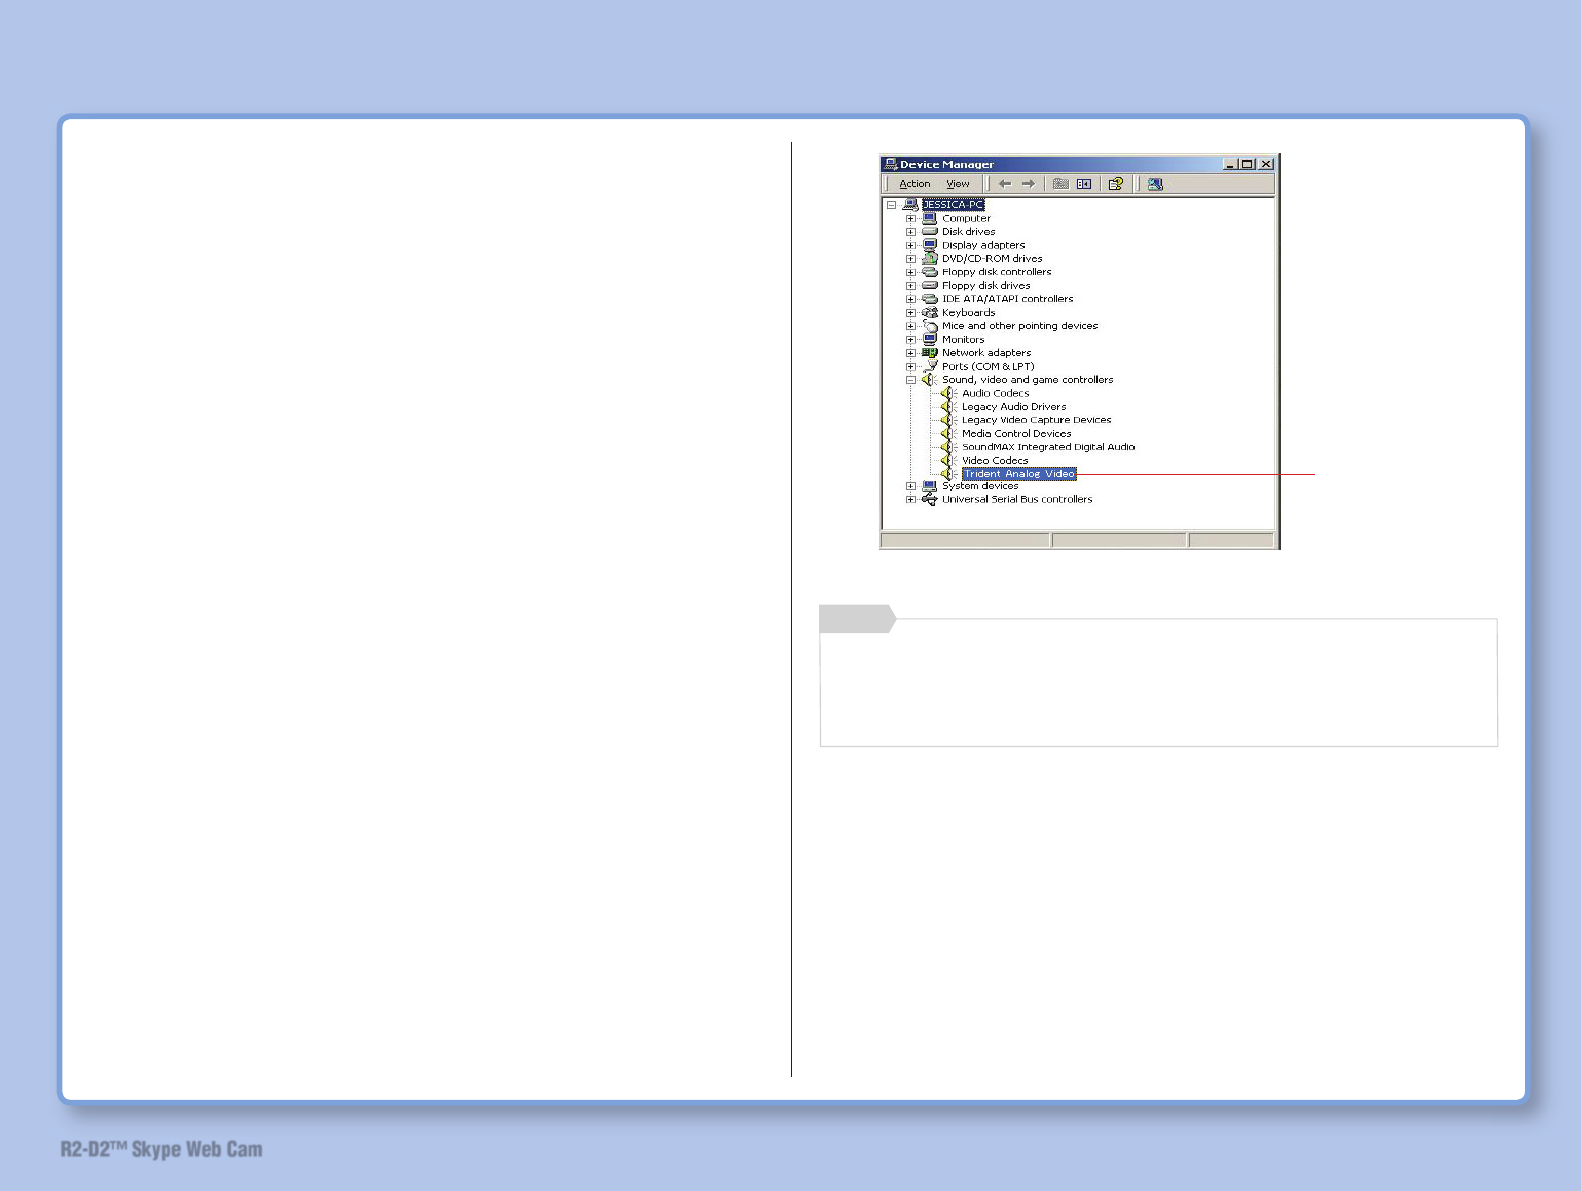Image resolution: width=1582 pixels, height=1191 pixels.
Task: Select SoundMAX Integrated Digital Audio
Action: tap(1048, 447)
